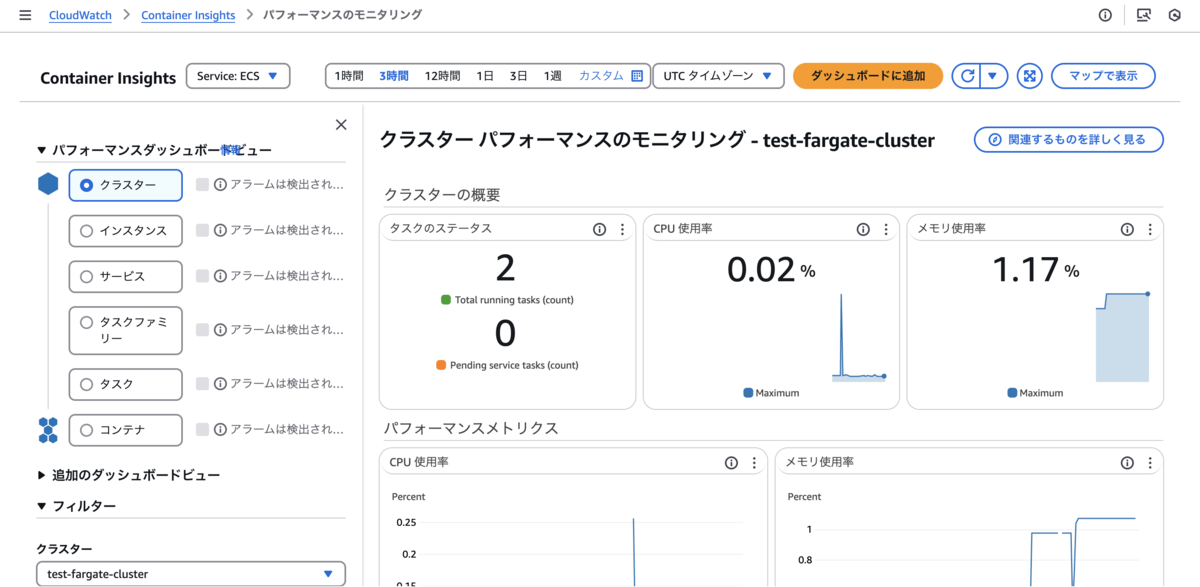The width and height of the screenshot is (1200, 587).
Task: Open CloudWatch investigations icon top right
Action: (x=1141, y=15)
